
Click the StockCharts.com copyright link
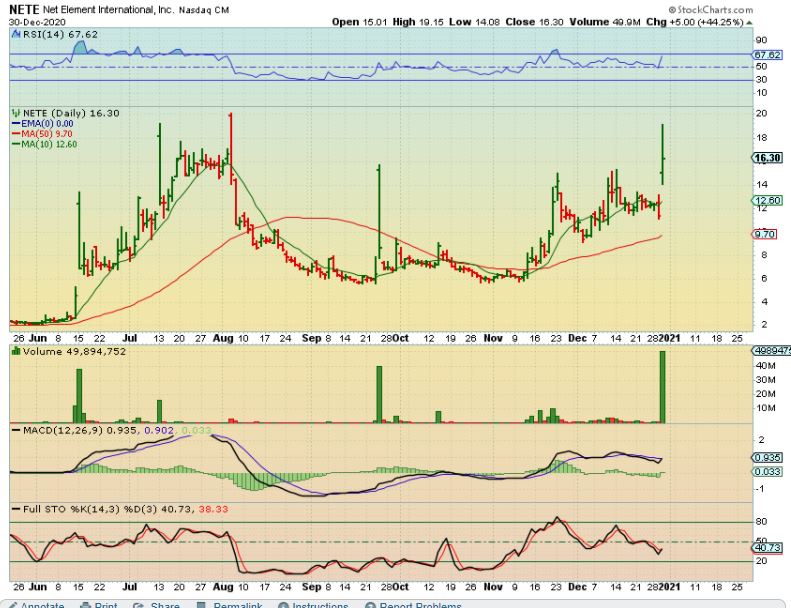pos(743,9)
